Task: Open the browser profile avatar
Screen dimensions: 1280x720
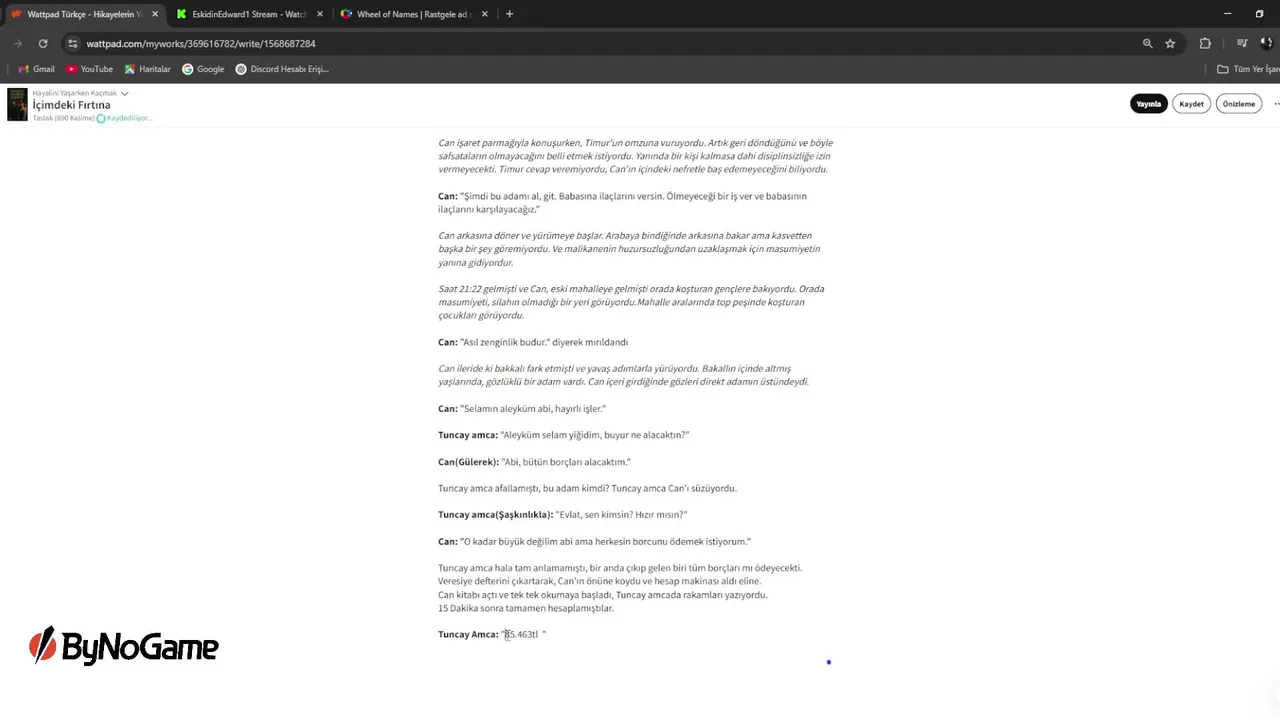Action: (1266, 44)
